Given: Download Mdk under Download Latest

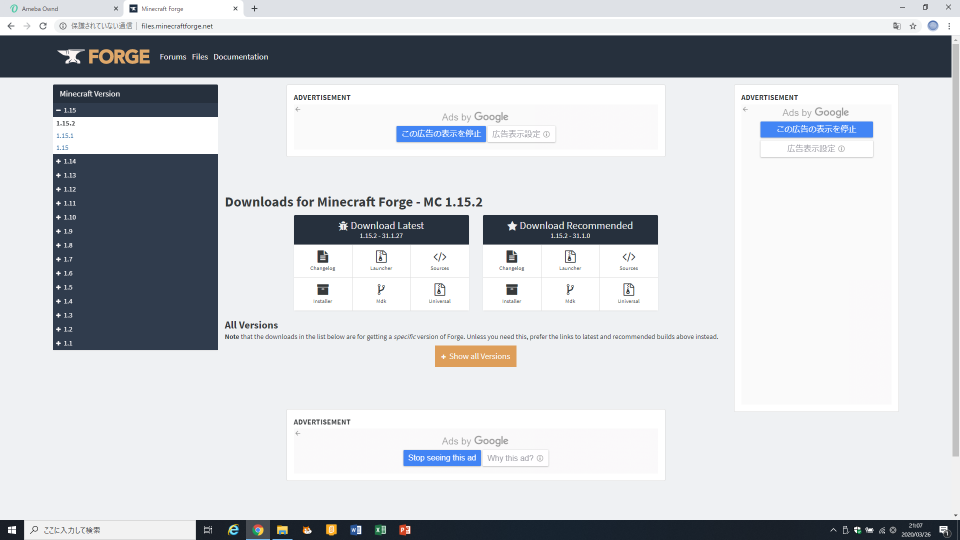Looking at the screenshot, I should pyautogui.click(x=381, y=293).
